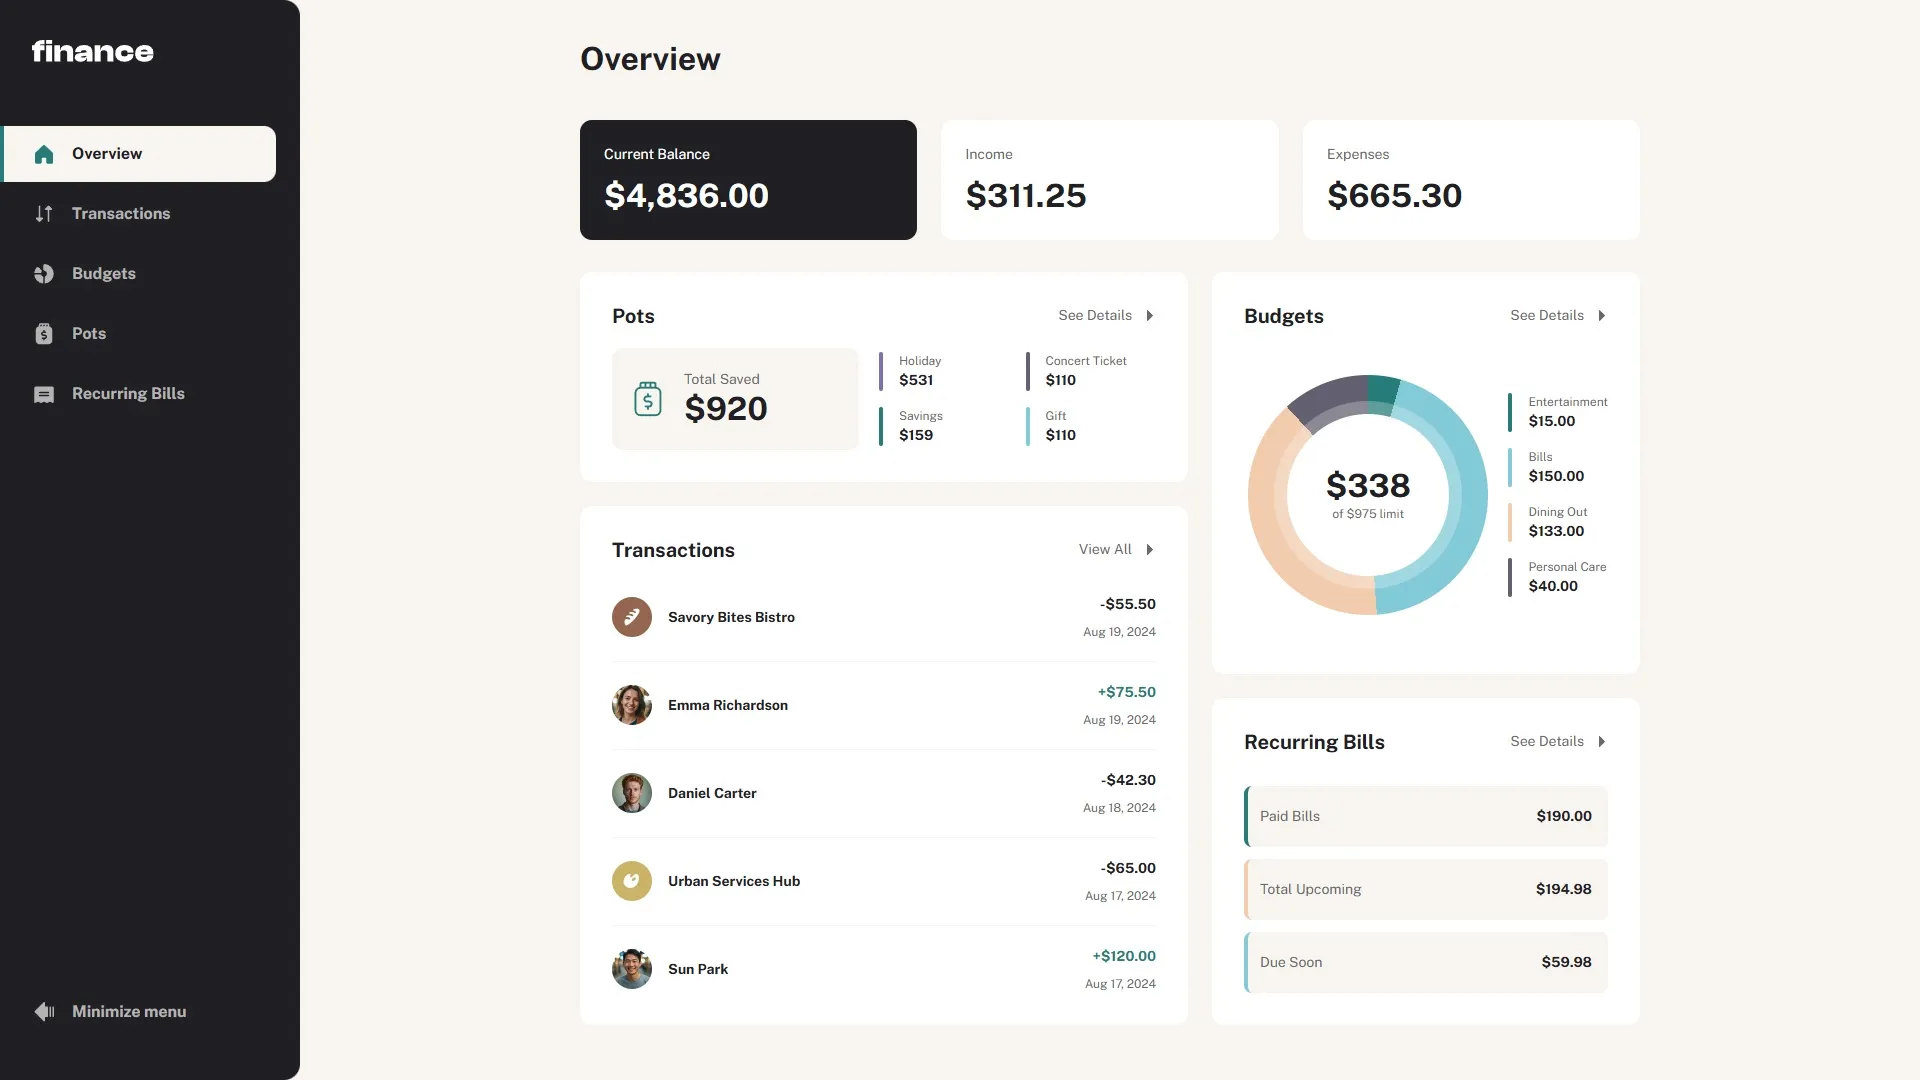This screenshot has height=1080, width=1920.
Task: Click the Pots jar icon in sidebar
Action: (44, 334)
